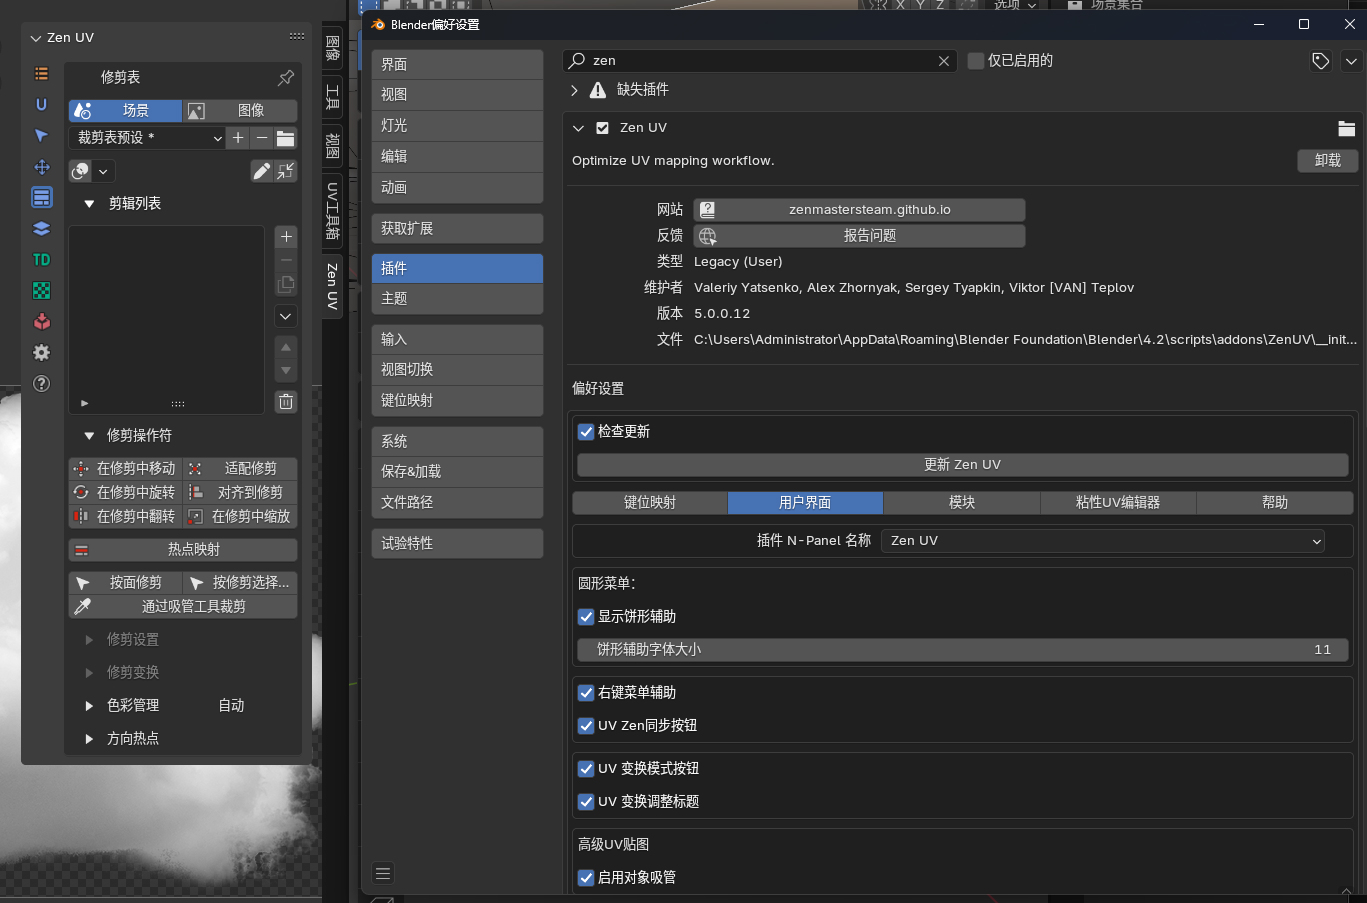1367x903 pixels.
Task: Toggle 检查更新 checkbox
Action: click(x=586, y=432)
